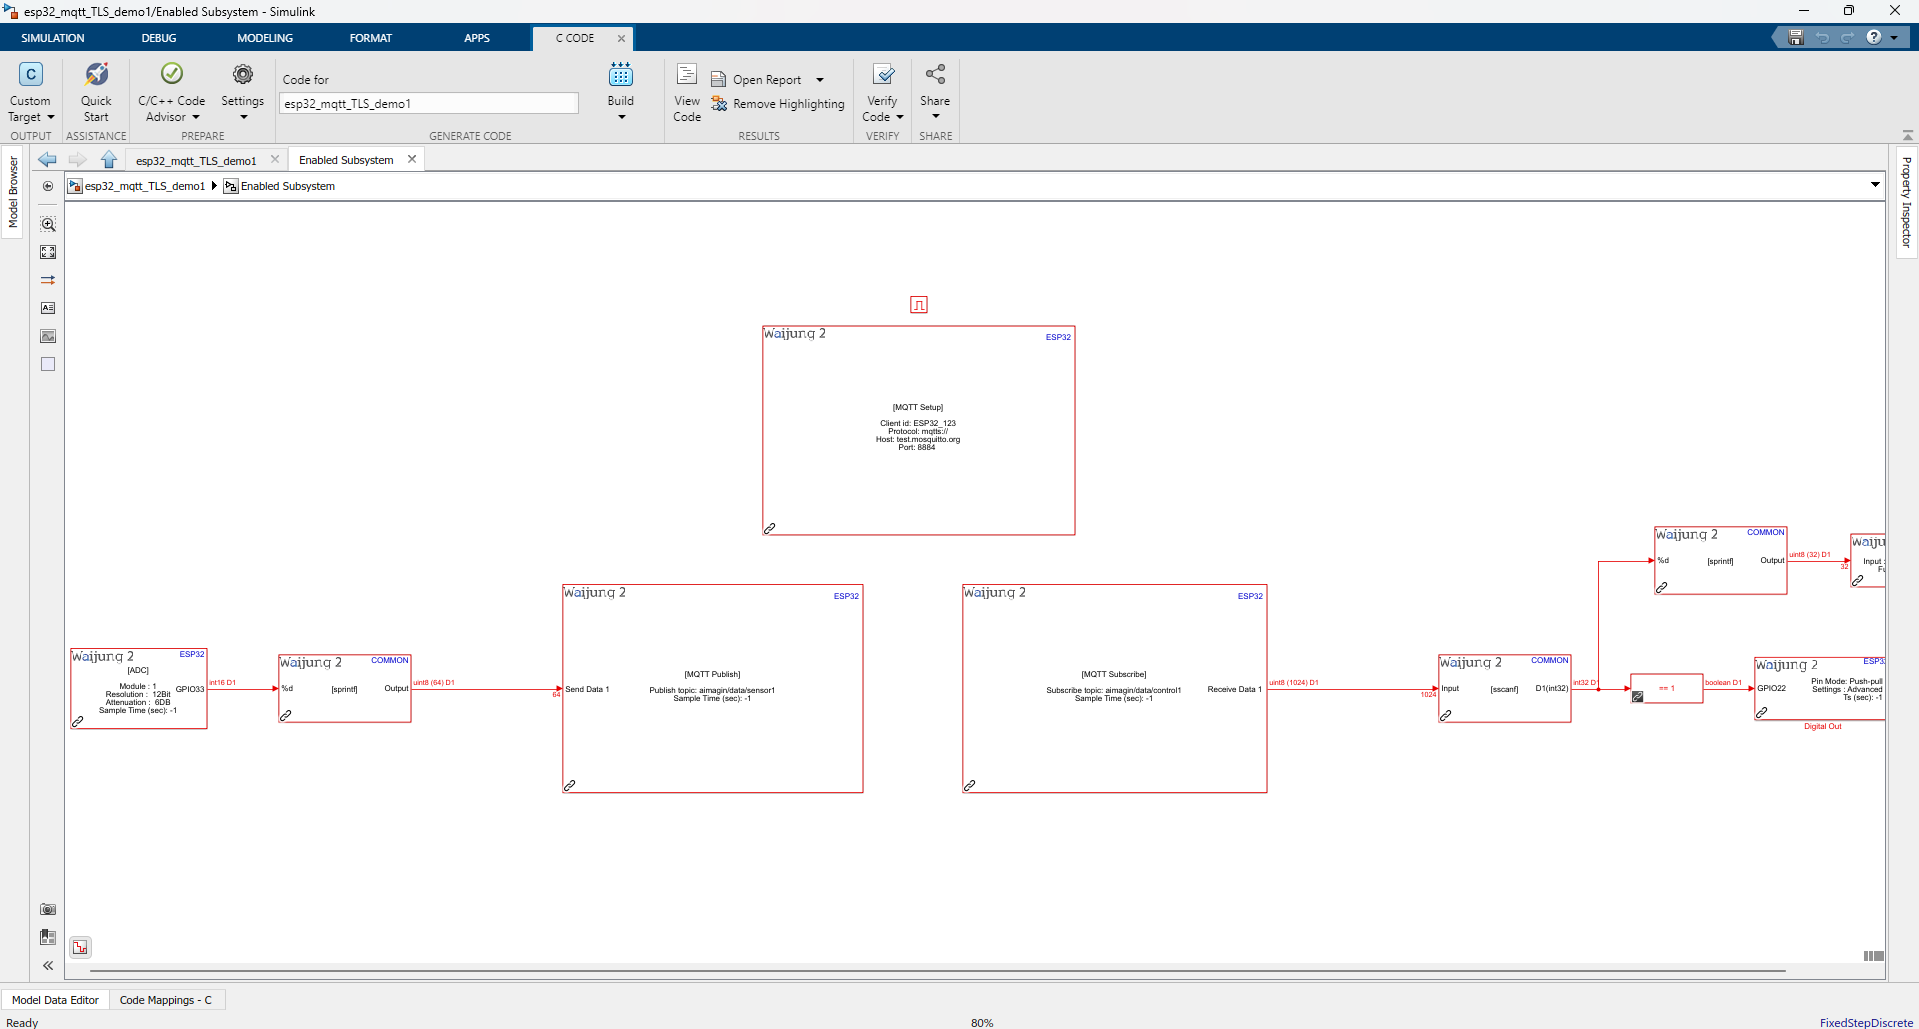Click the View Code icon
This screenshot has width=1919, height=1029.
[687, 74]
